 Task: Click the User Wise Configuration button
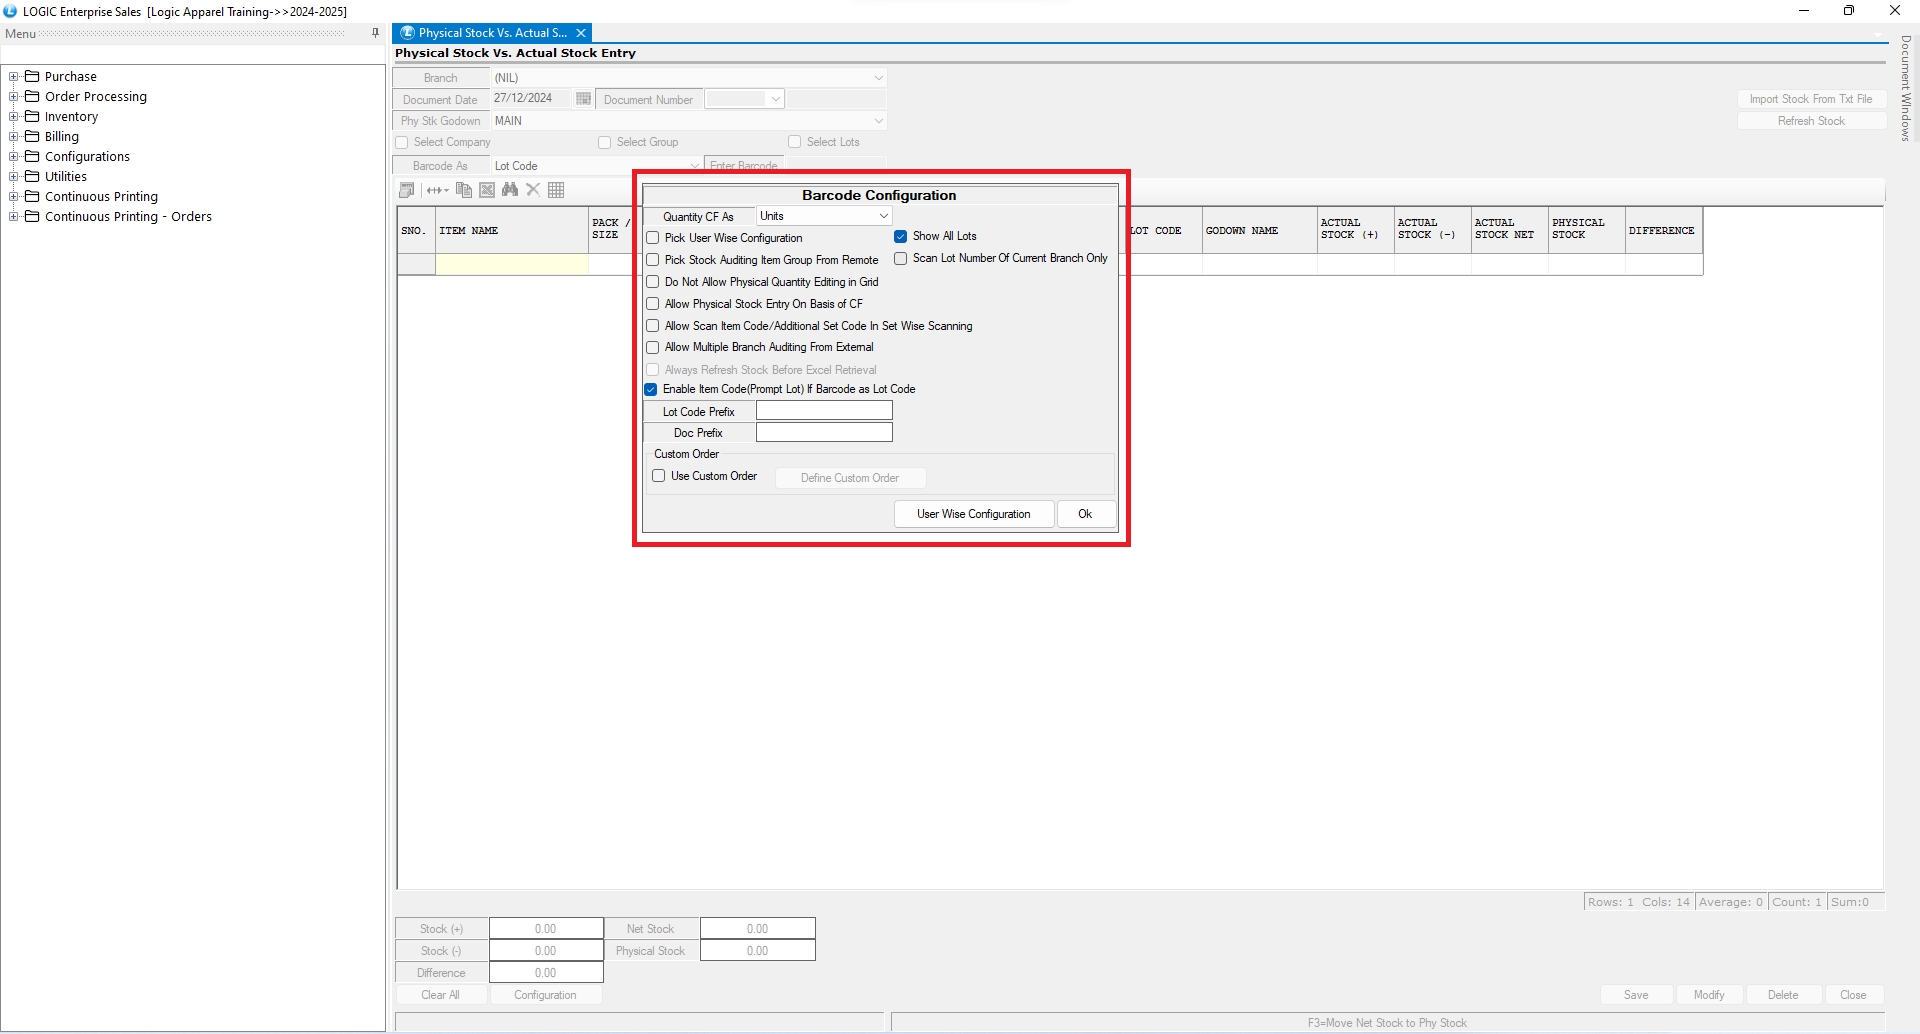click(973, 514)
